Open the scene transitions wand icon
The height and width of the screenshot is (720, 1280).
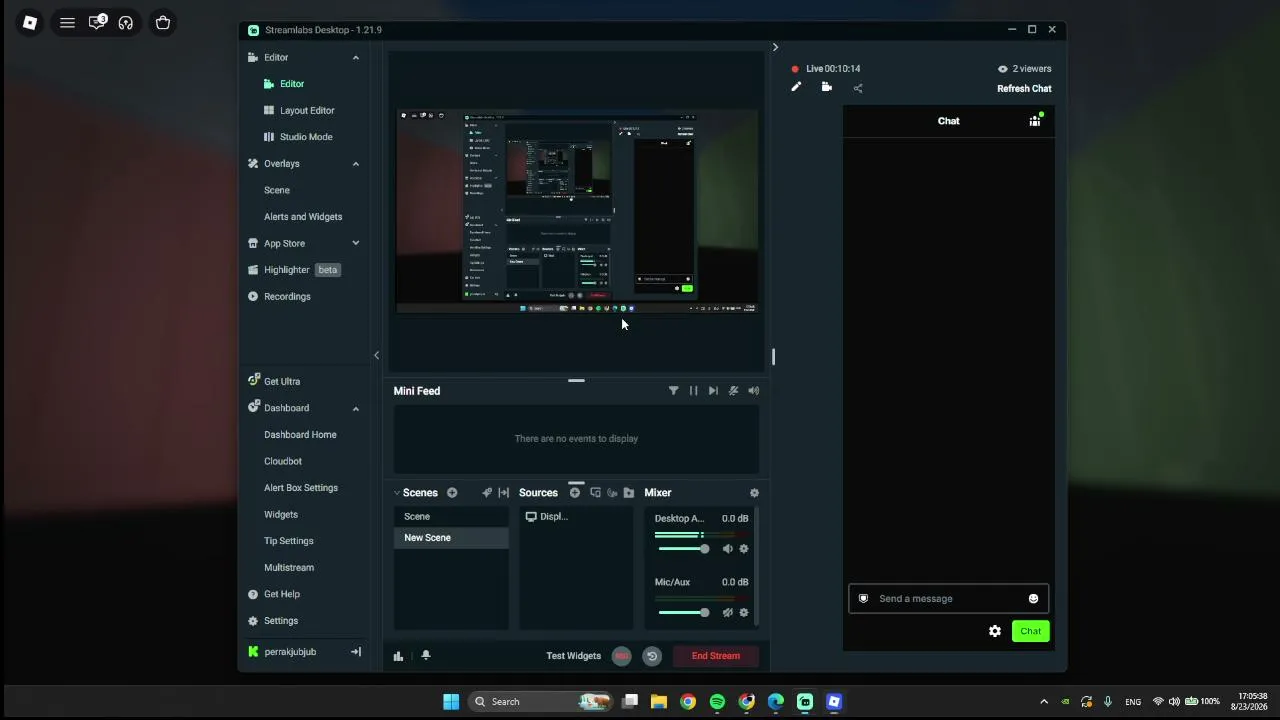(x=487, y=493)
